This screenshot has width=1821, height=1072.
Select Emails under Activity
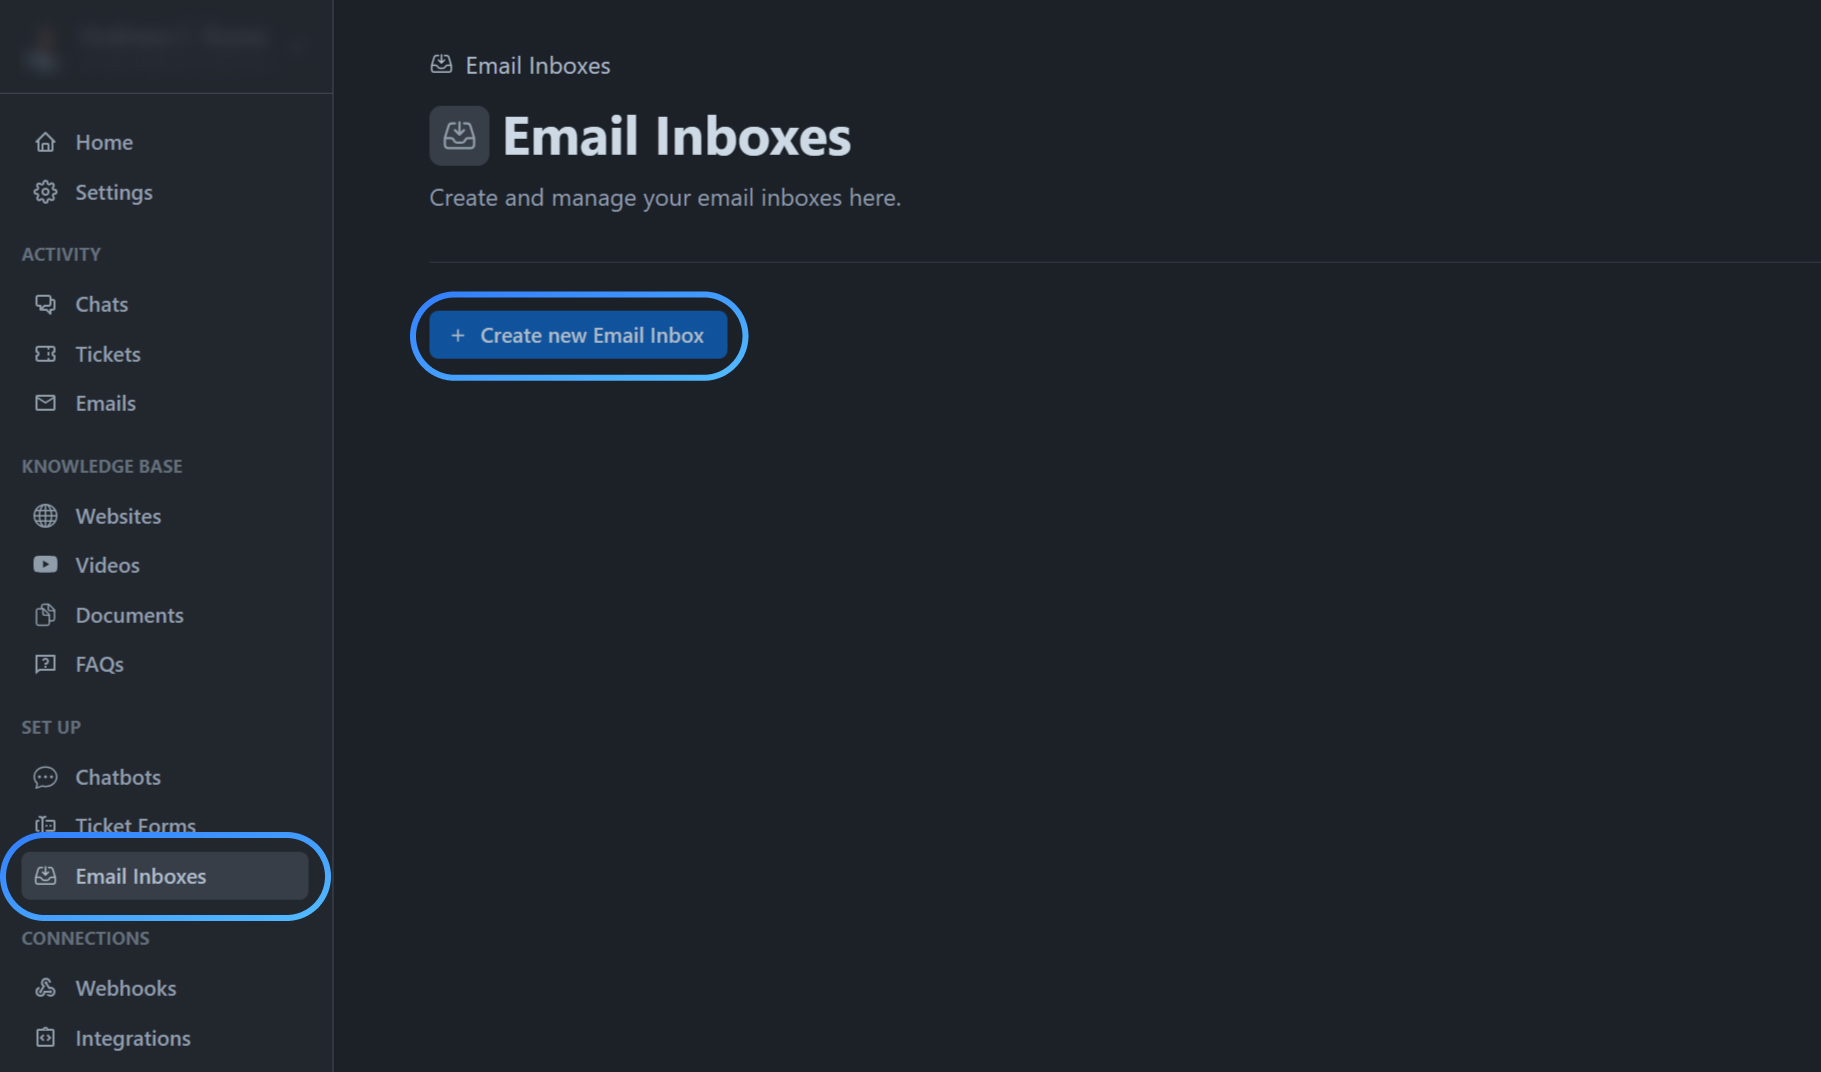click(x=105, y=403)
